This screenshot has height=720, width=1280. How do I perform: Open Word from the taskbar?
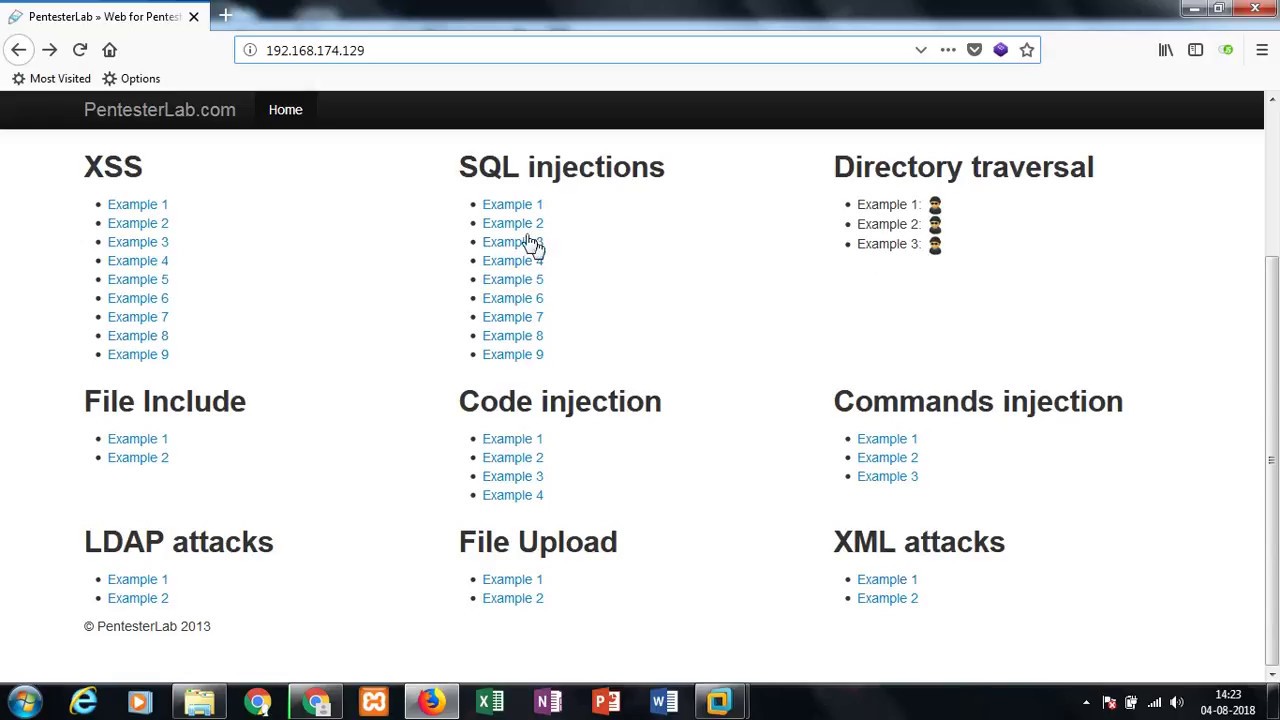pos(664,702)
